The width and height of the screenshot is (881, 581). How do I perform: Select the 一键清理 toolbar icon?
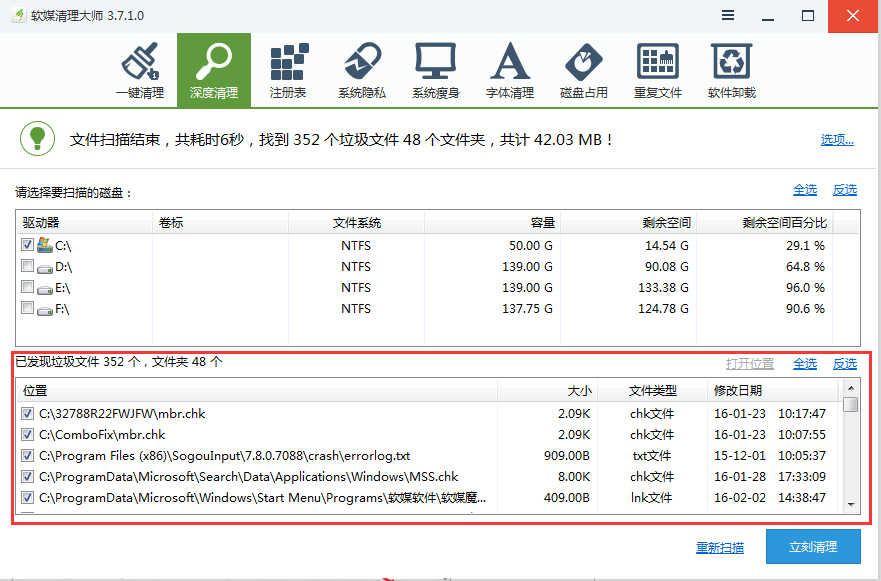pyautogui.click(x=141, y=68)
